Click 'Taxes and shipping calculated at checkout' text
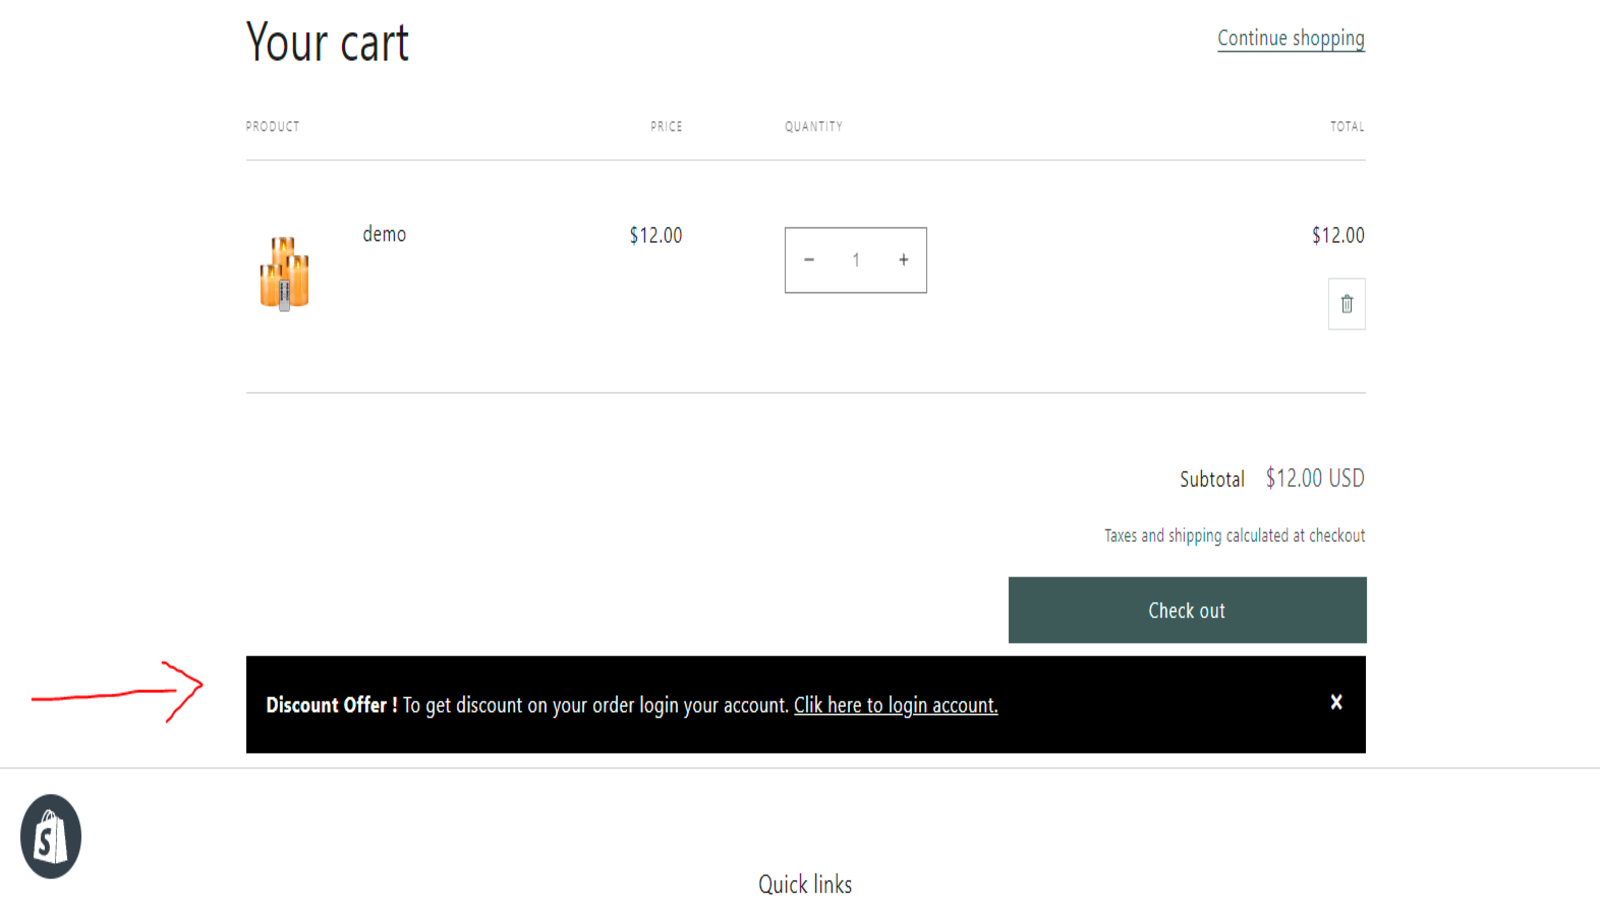Screen dimensions: 1600x900 (1233, 535)
